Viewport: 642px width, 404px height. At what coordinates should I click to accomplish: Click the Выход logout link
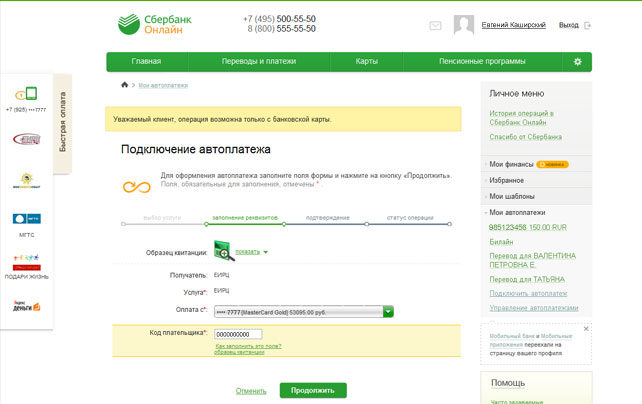click(569, 25)
